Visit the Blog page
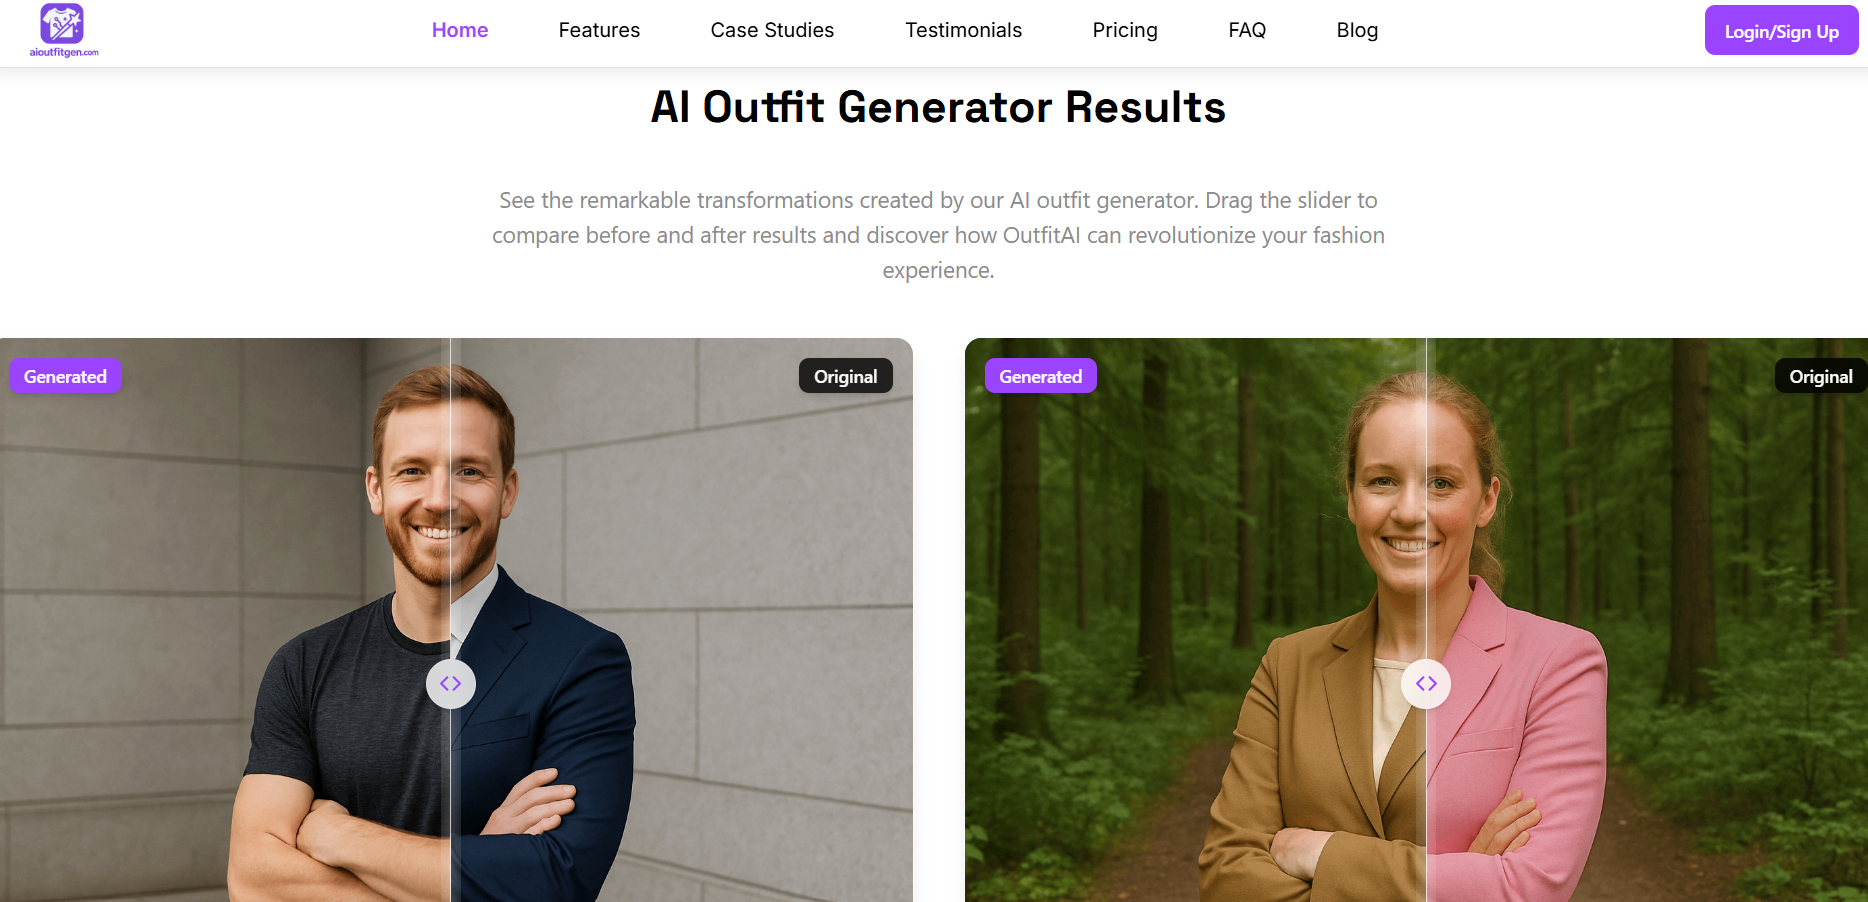 (1357, 30)
